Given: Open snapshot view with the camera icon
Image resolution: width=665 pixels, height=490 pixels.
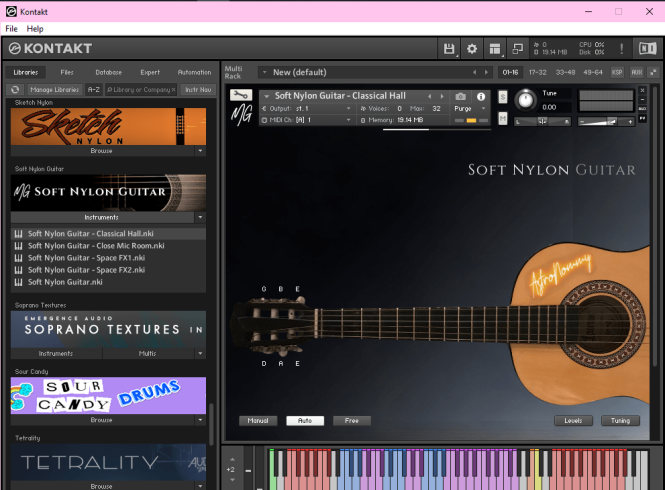Looking at the screenshot, I should pos(460,97).
